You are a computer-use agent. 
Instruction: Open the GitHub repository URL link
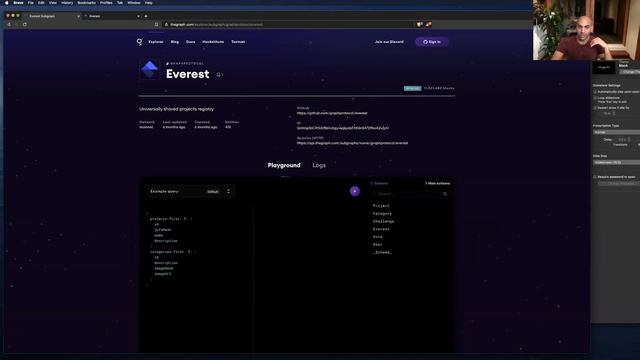click(x=332, y=113)
